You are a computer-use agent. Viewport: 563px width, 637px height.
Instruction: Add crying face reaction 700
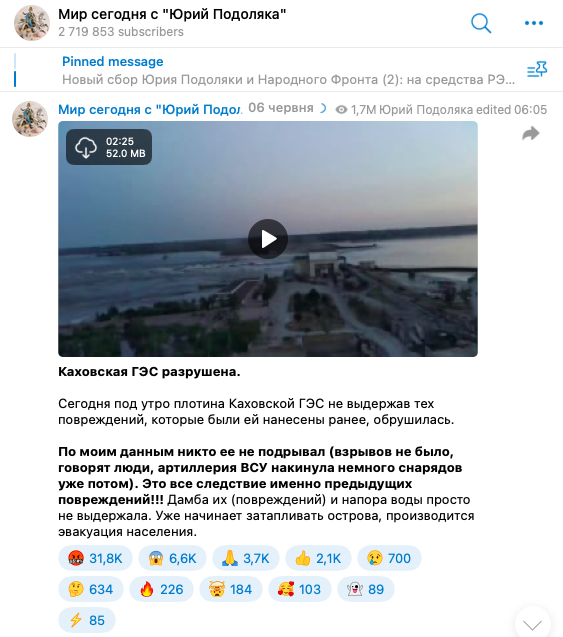[x=389, y=558]
